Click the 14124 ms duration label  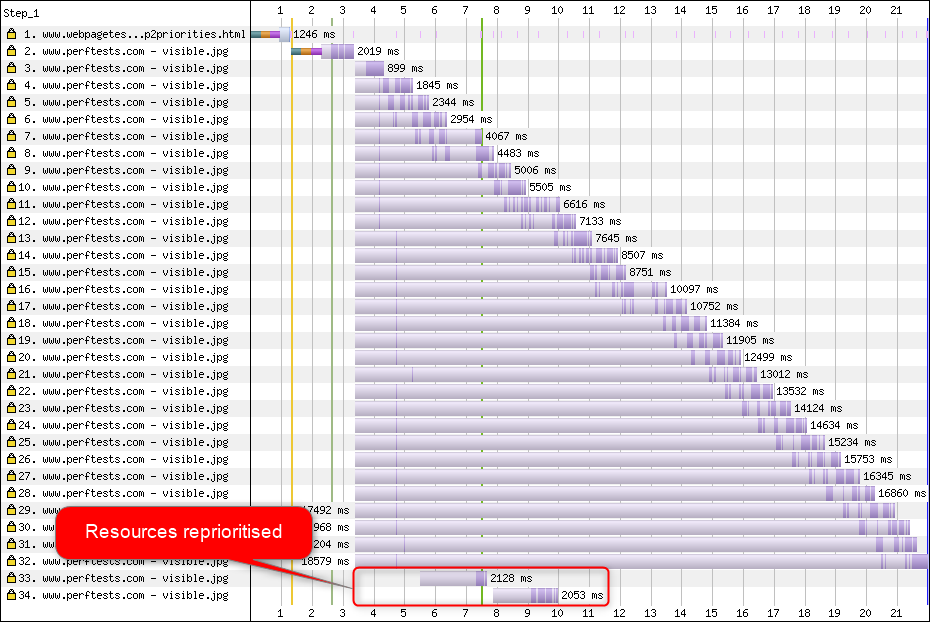tap(818, 409)
